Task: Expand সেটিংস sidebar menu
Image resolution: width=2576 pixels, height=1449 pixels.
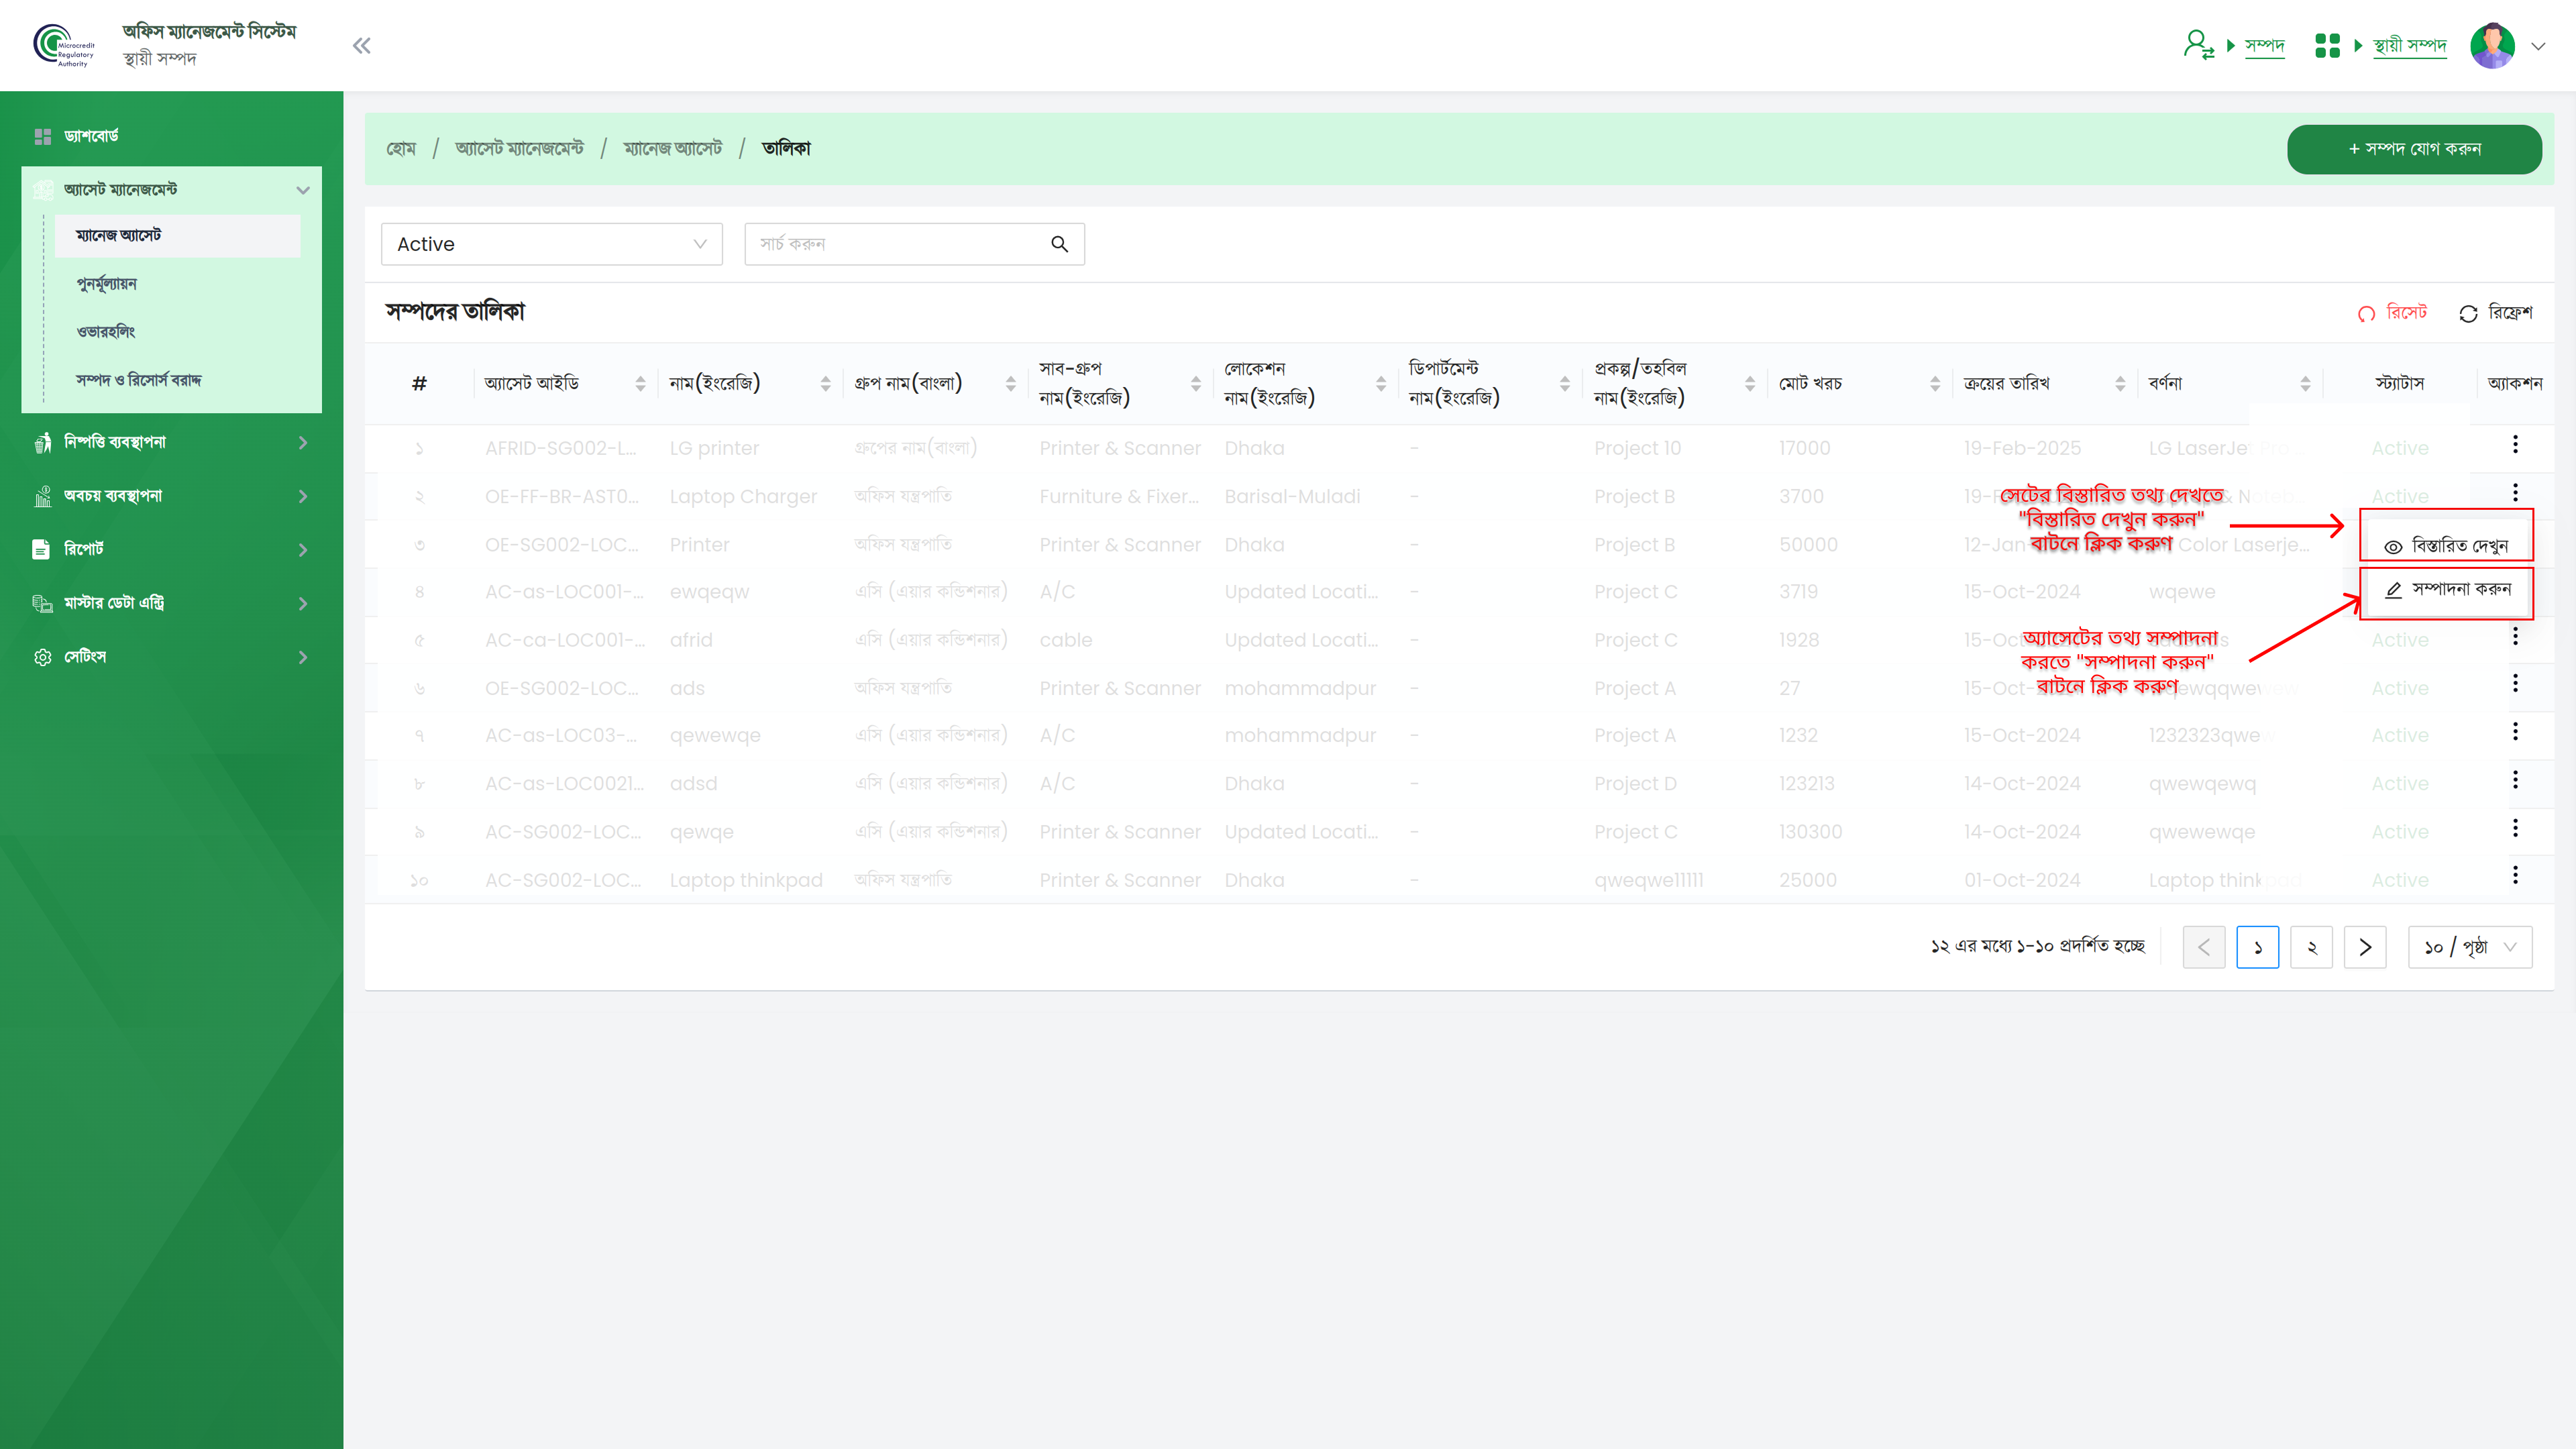Action: (172, 657)
